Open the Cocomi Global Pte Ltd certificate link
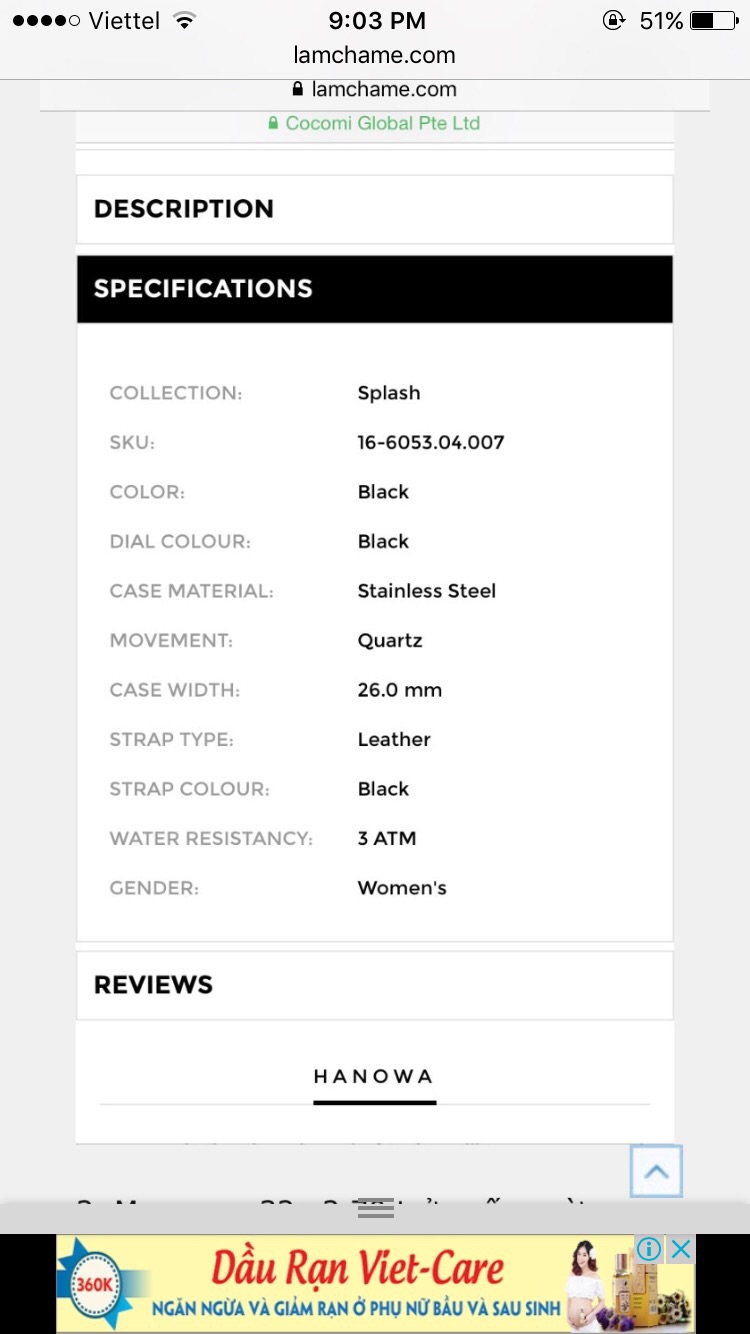Image resolution: width=750 pixels, height=1334 pixels. coord(382,123)
